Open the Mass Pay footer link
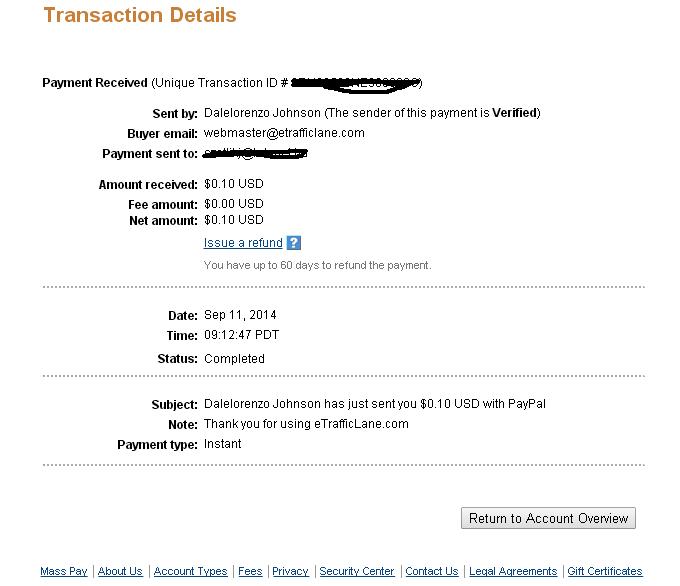 (x=64, y=571)
